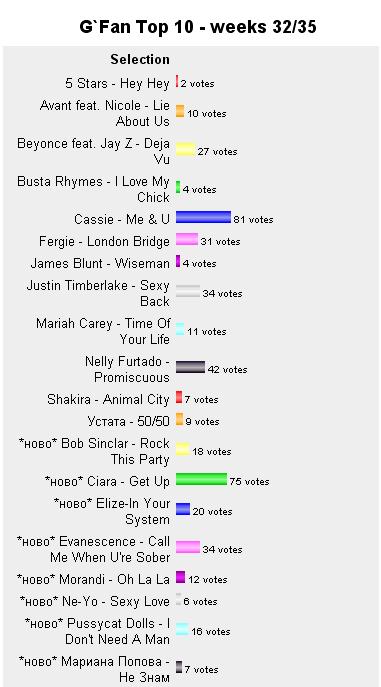The height and width of the screenshot is (687, 381).
Task: Click the blue Elize-In Your System bar
Action: (x=183, y=509)
